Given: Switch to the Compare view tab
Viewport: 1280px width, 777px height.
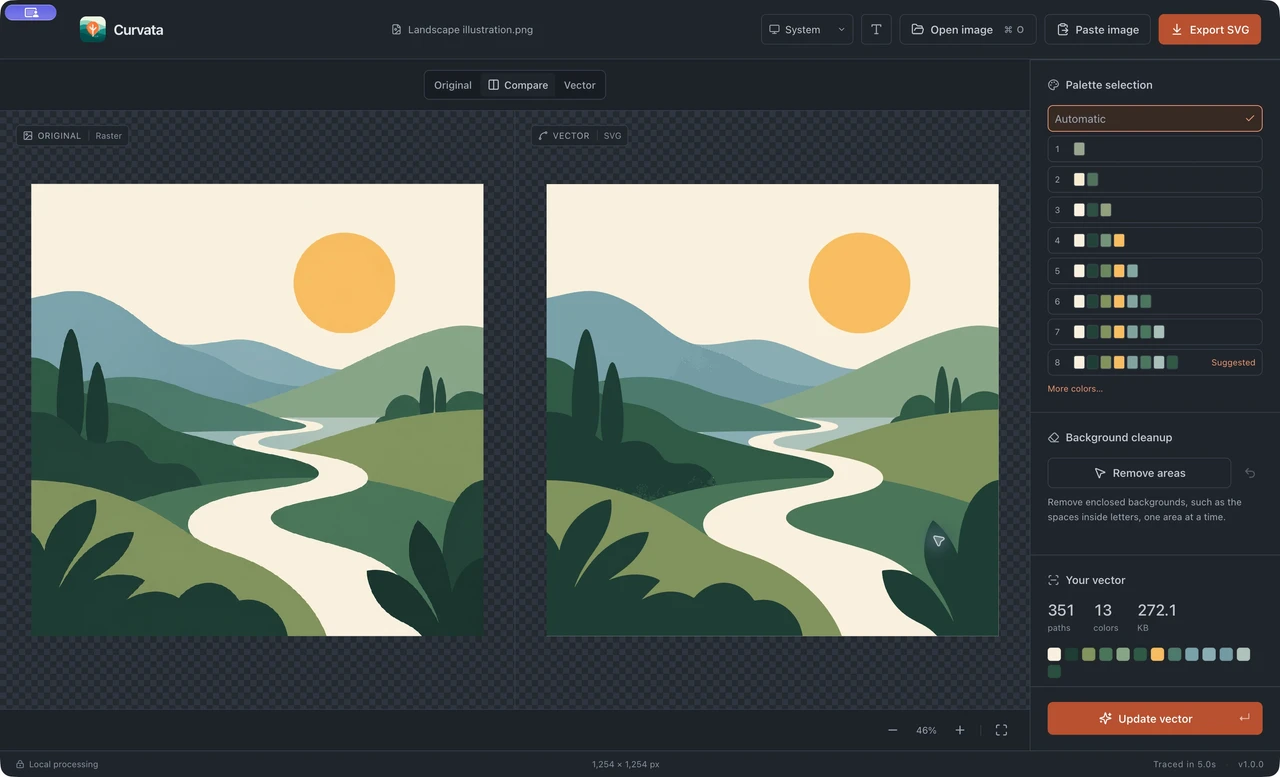Looking at the screenshot, I should point(518,85).
